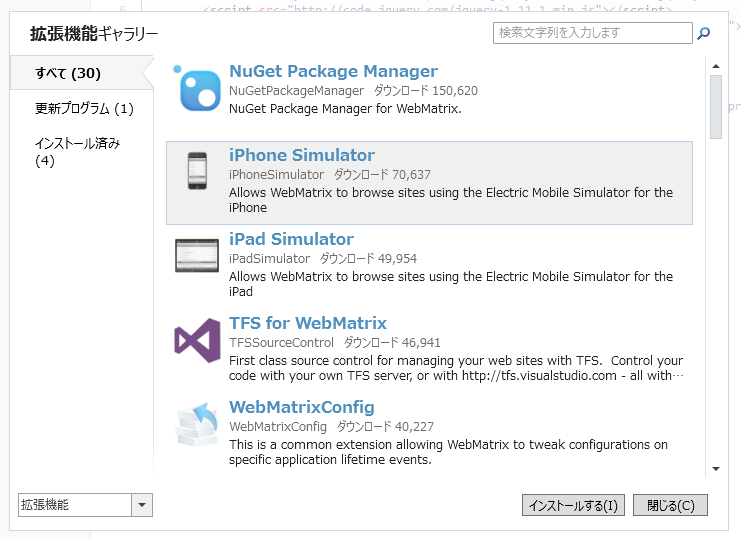Click the TFS for WebMatrix title
This screenshot has height=539, width=741.
308,324
